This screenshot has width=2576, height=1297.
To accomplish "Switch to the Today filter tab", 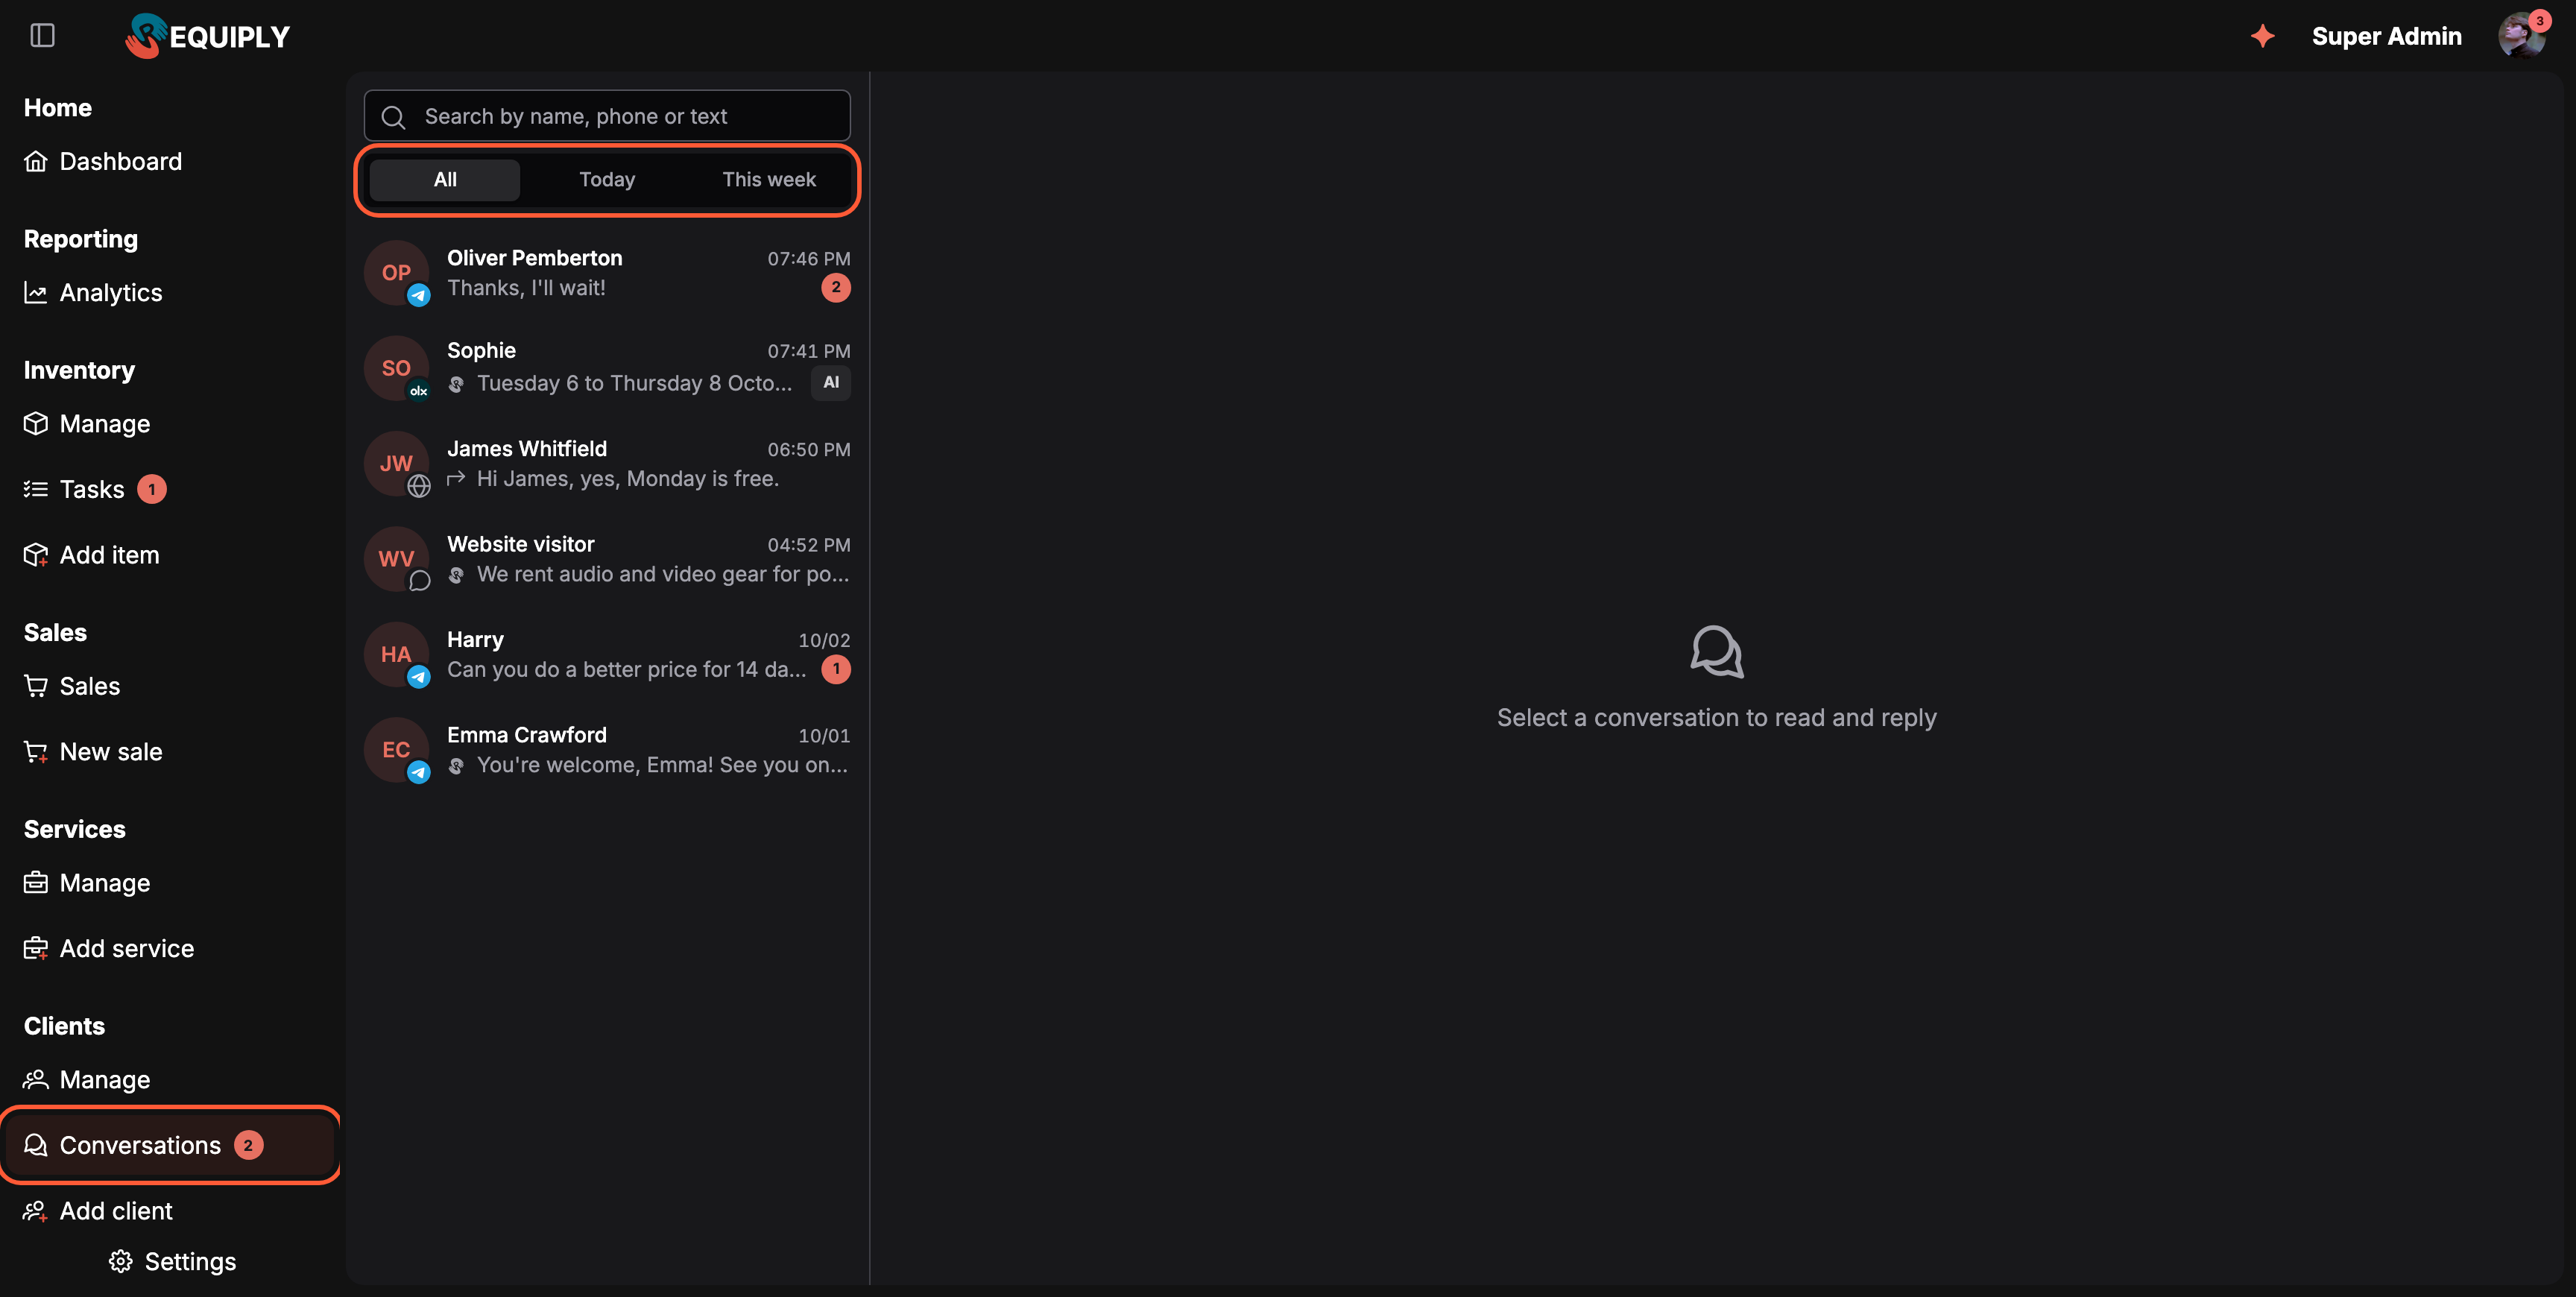I will [607, 180].
